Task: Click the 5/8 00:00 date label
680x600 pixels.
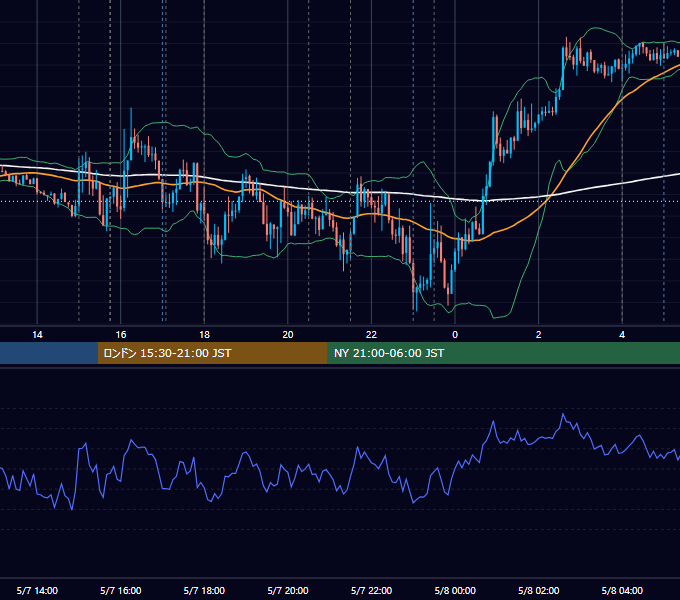Action: click(x=455, y=590)
